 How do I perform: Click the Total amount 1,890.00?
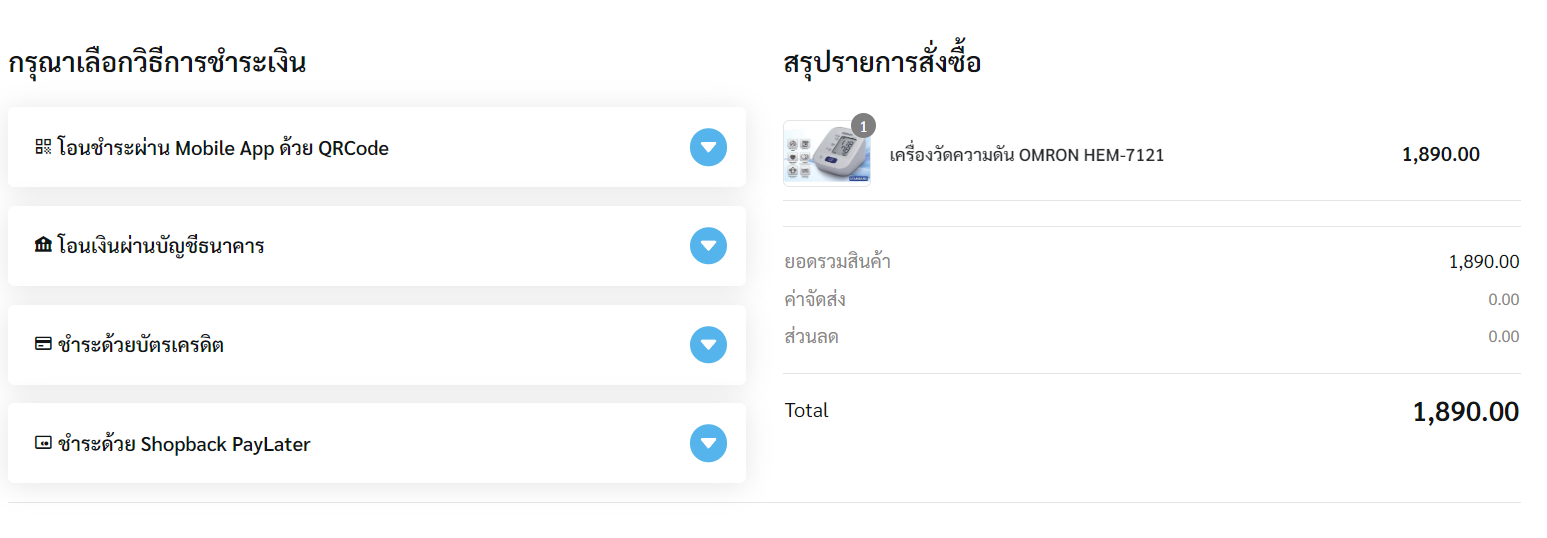1466,411
